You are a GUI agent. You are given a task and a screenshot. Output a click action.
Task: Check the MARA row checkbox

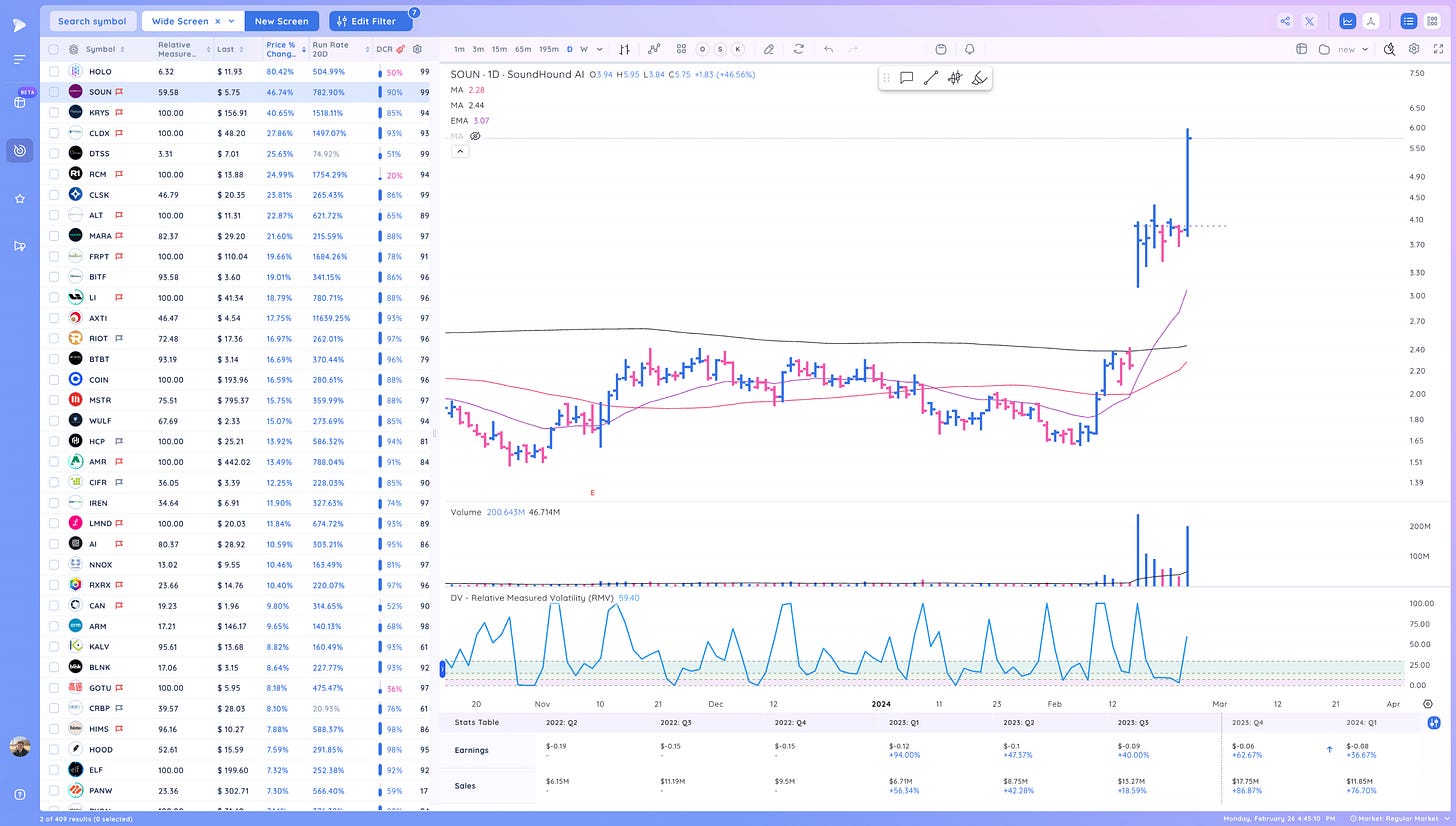[54, 236]
